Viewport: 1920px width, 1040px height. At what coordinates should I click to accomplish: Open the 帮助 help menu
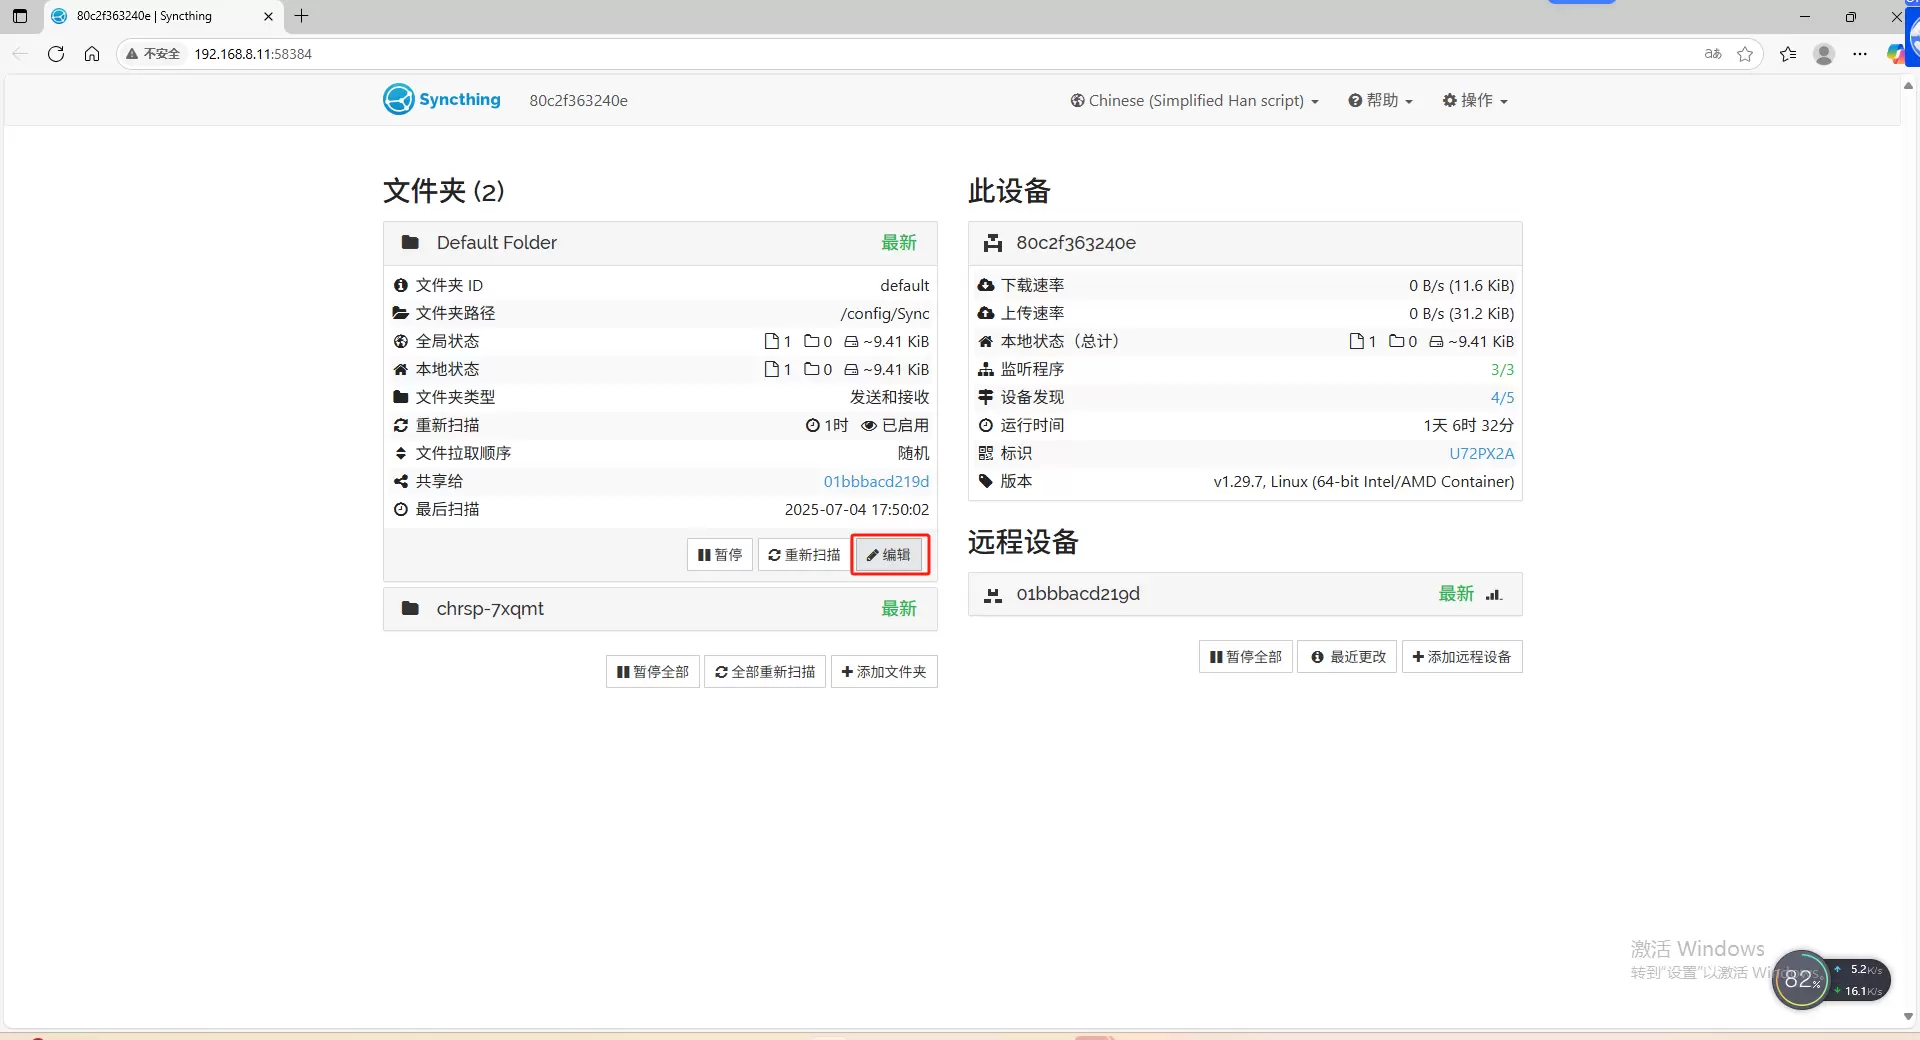tap(1380, 101)
